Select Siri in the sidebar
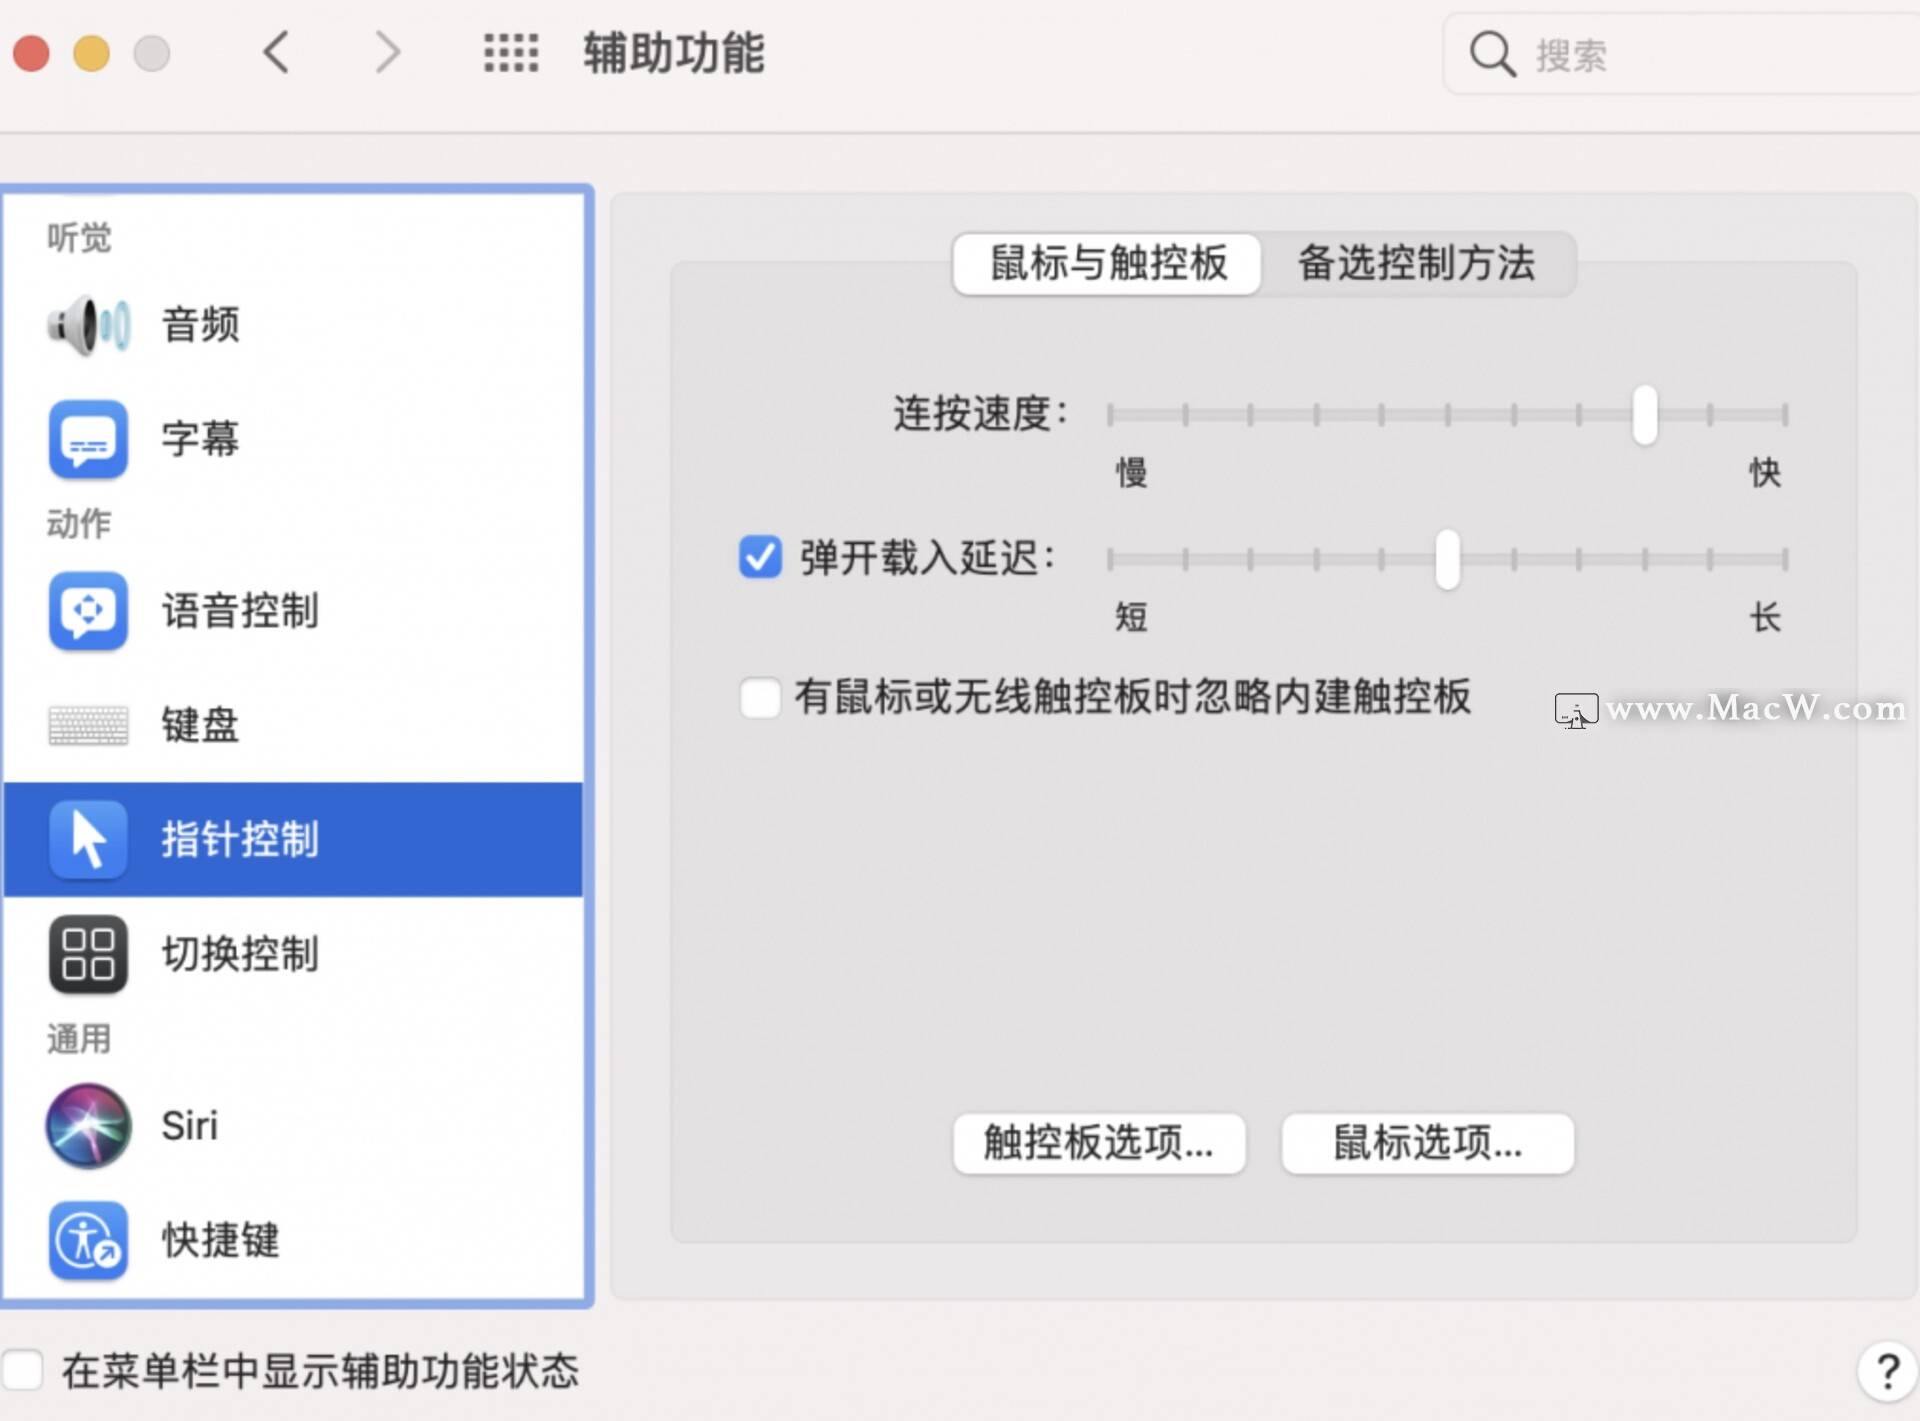 pos(190,1125)
